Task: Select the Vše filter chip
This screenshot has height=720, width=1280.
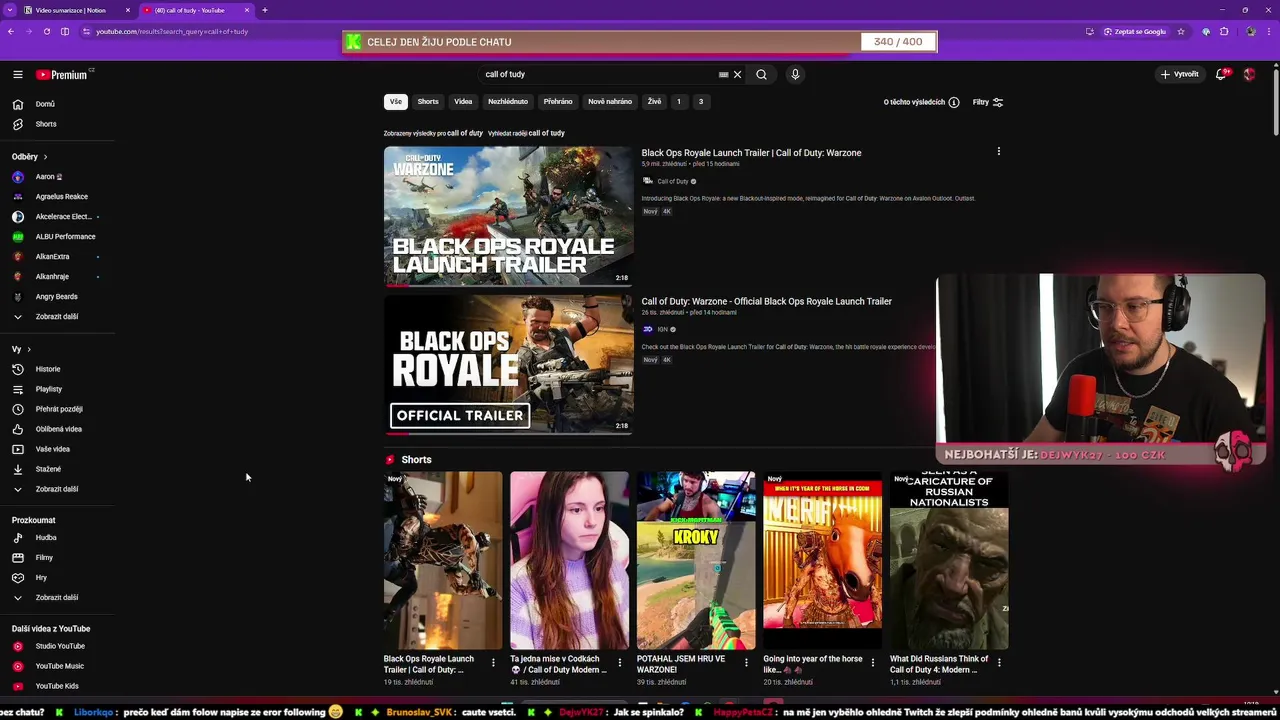Action: (x=396, y=101)
